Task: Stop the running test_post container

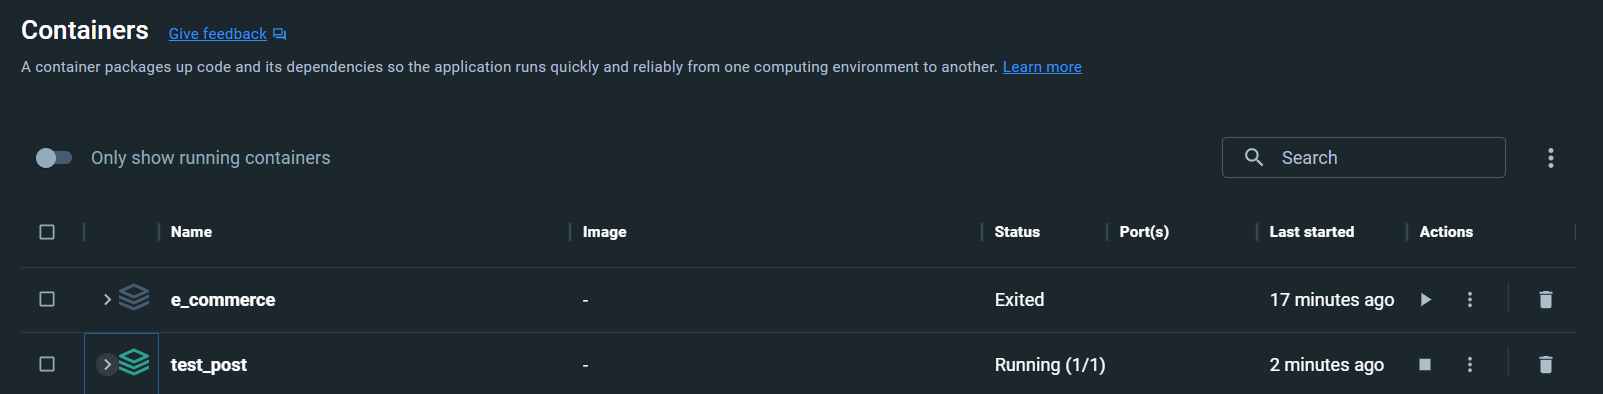Action: (x=1425, y=365)
